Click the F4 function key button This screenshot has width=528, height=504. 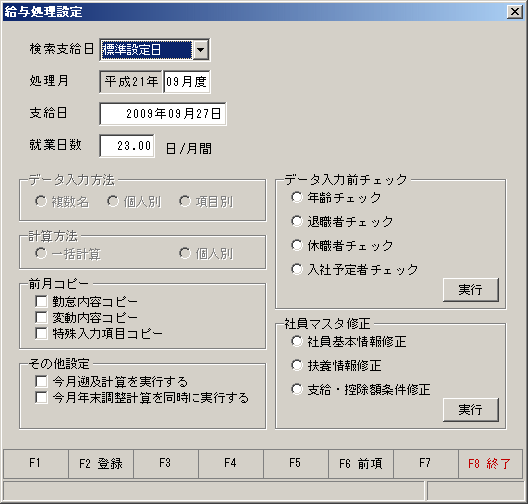(x=231, y=464)
